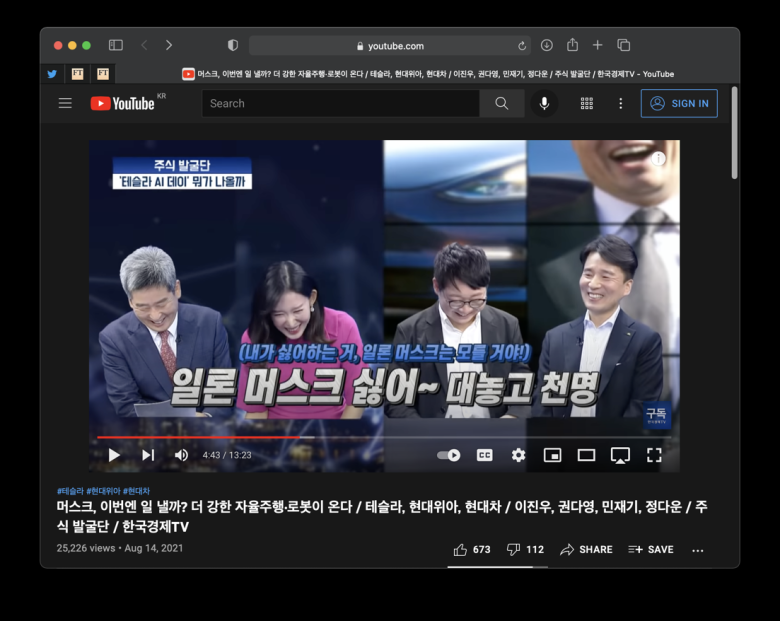
Task: Open the pinned Twitter tab
Action: (x=52, y=74)
